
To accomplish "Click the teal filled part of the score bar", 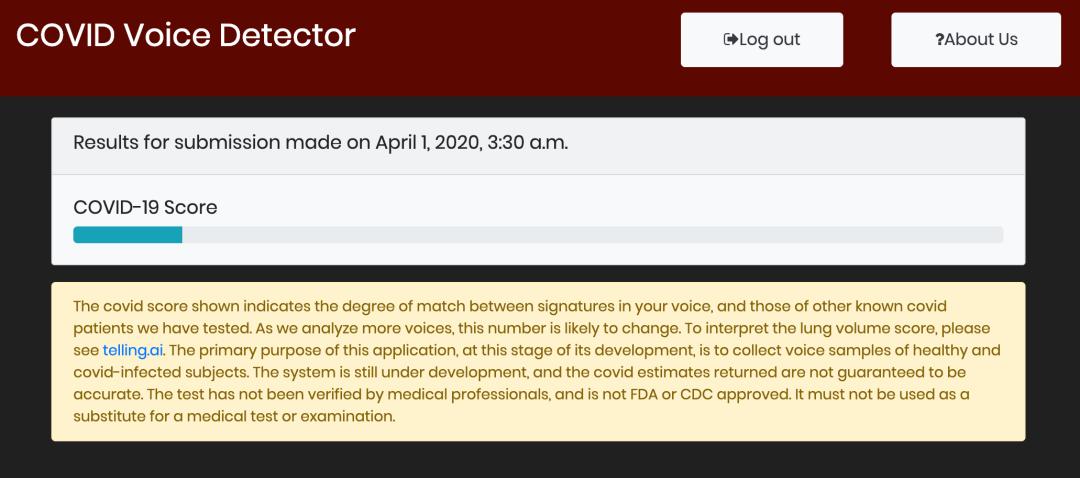I will [127, 235].
